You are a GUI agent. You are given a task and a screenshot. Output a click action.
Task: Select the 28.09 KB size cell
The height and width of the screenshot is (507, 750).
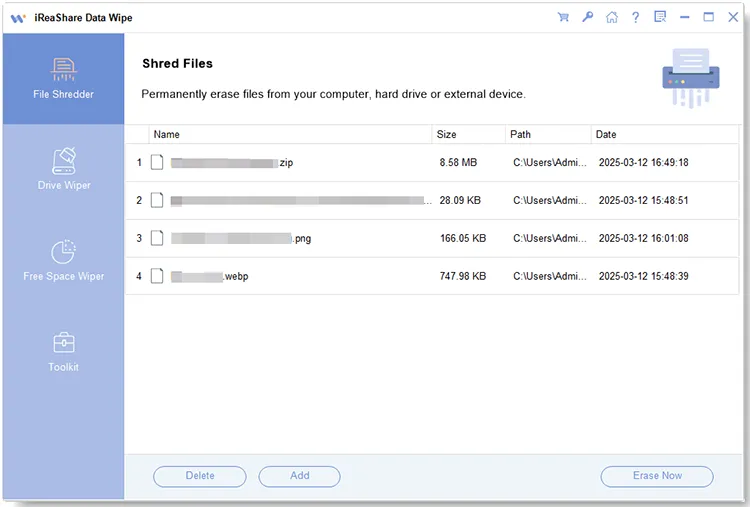(460, 200)
